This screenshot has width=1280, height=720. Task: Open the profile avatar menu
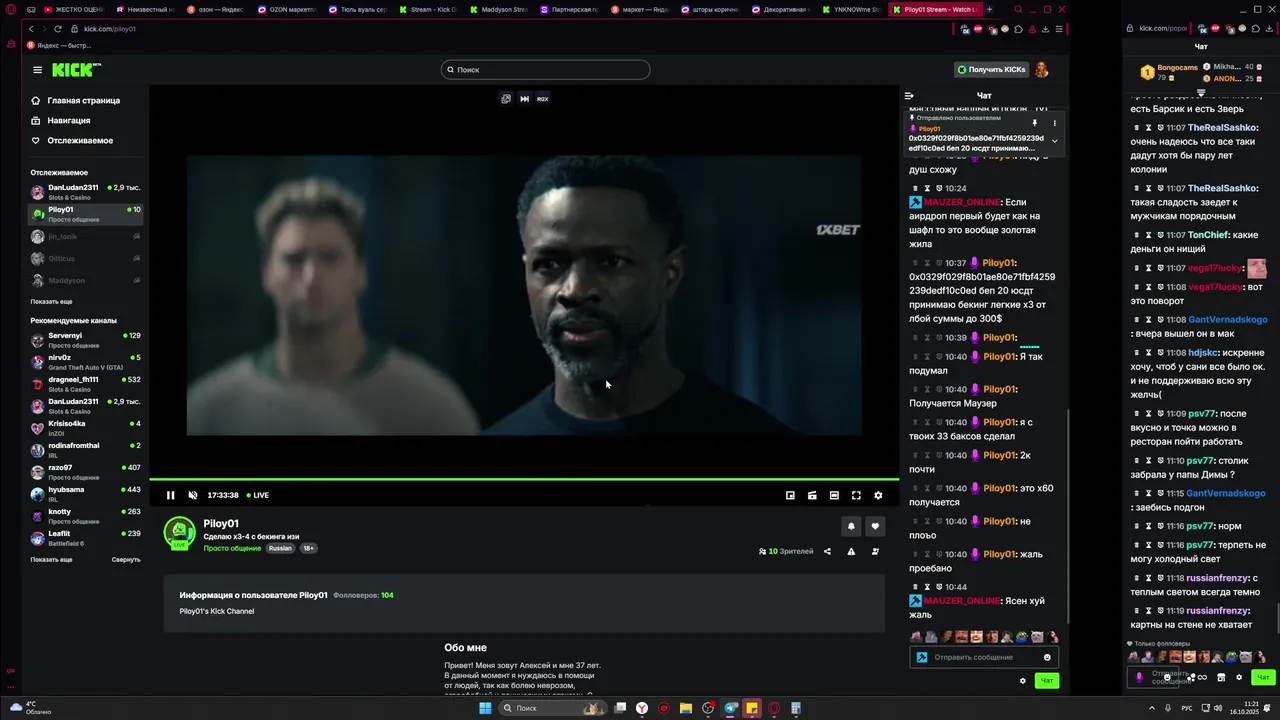[1041, 70]
